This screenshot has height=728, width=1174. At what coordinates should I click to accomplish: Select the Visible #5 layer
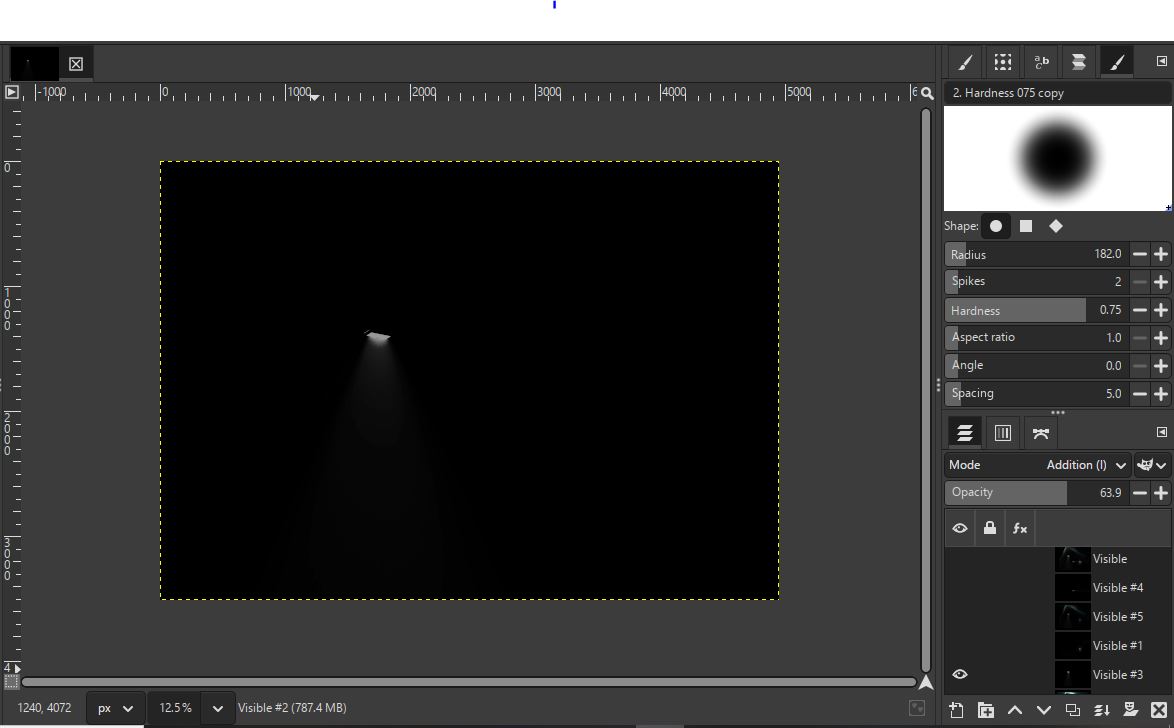(x=1117, y=617)
